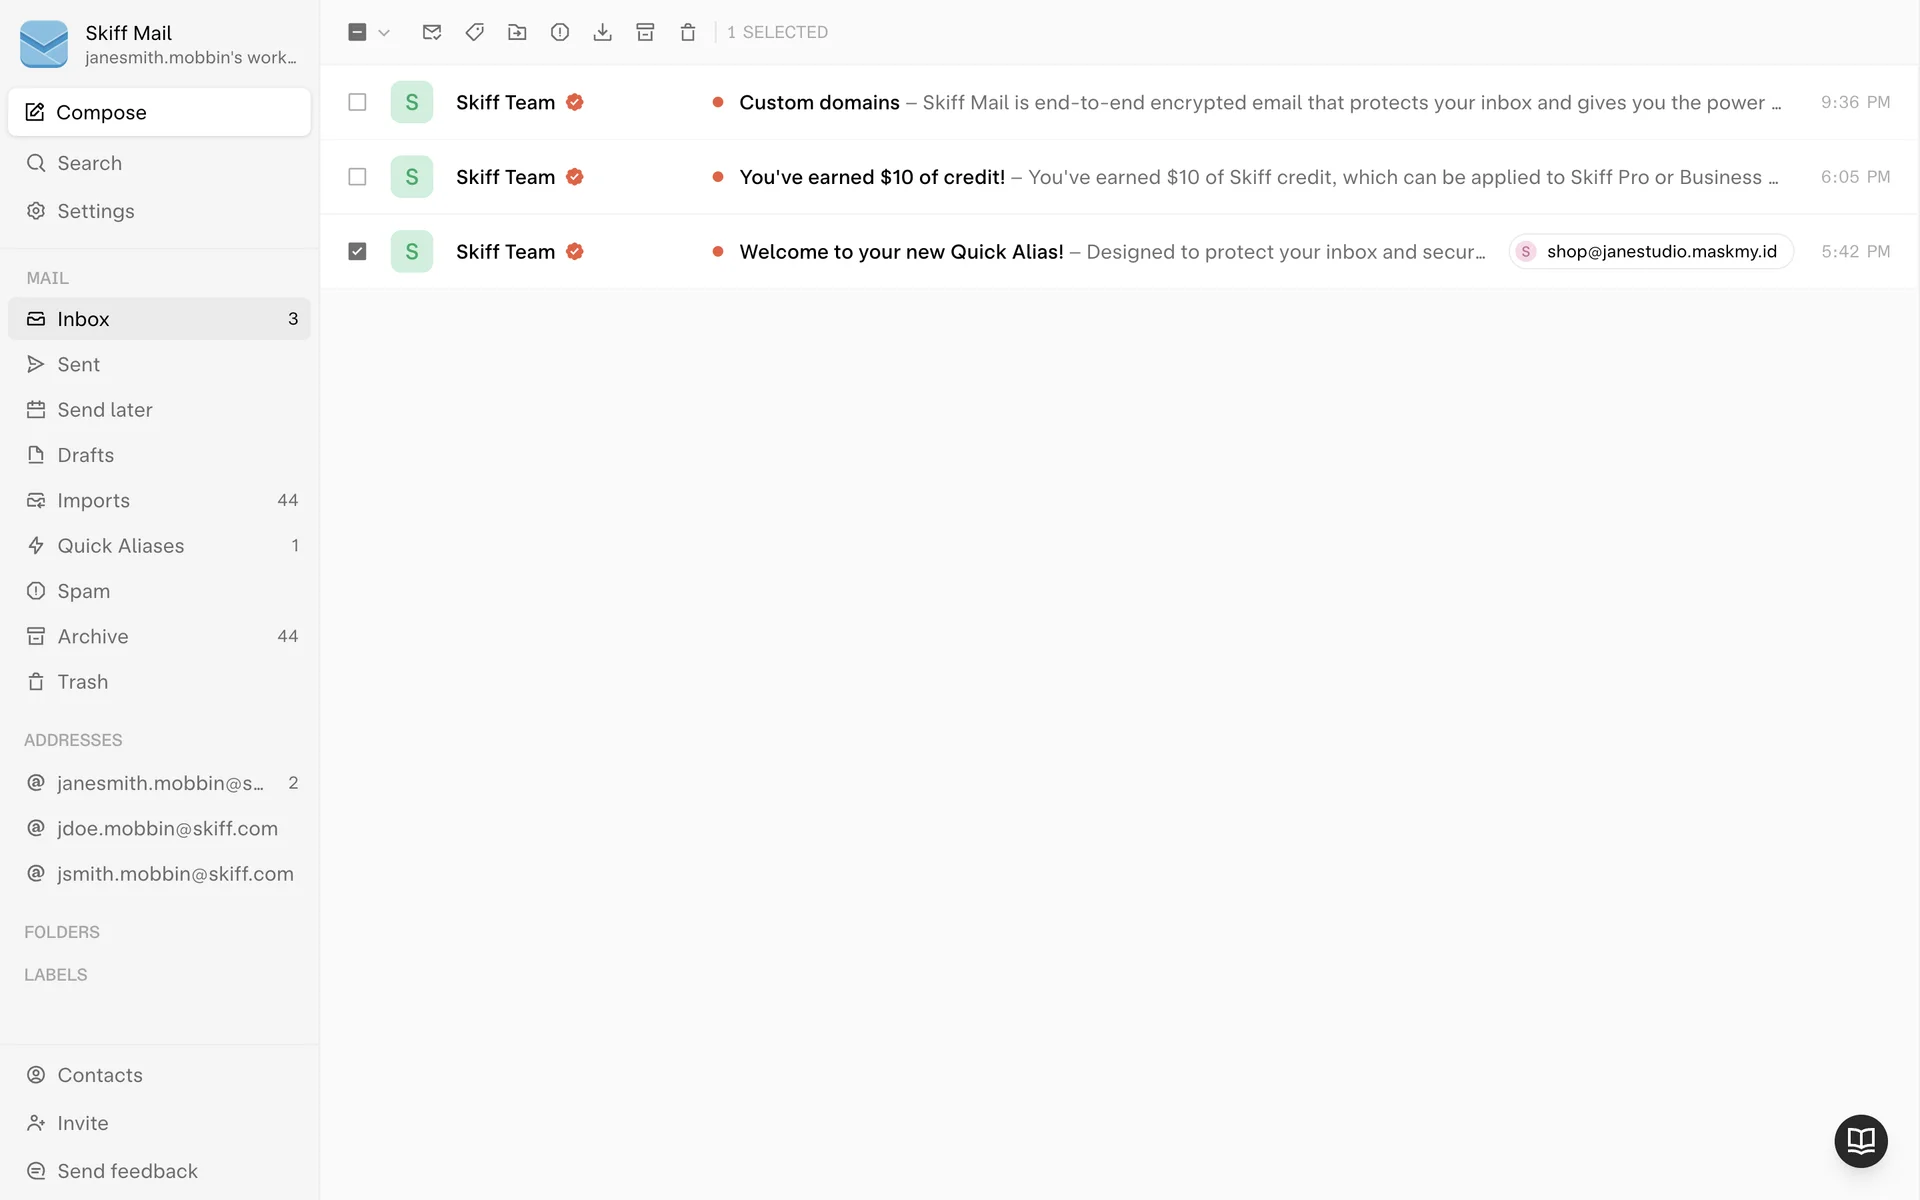Check the Custom domains email checkbox

pyautogui.click(x=357, y=102)
